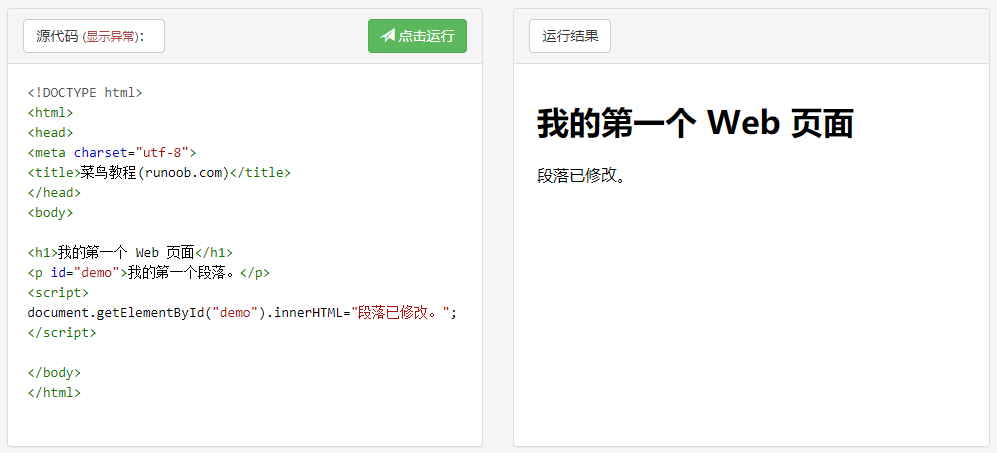Click the paper plane icon on run button

[387, 36]
